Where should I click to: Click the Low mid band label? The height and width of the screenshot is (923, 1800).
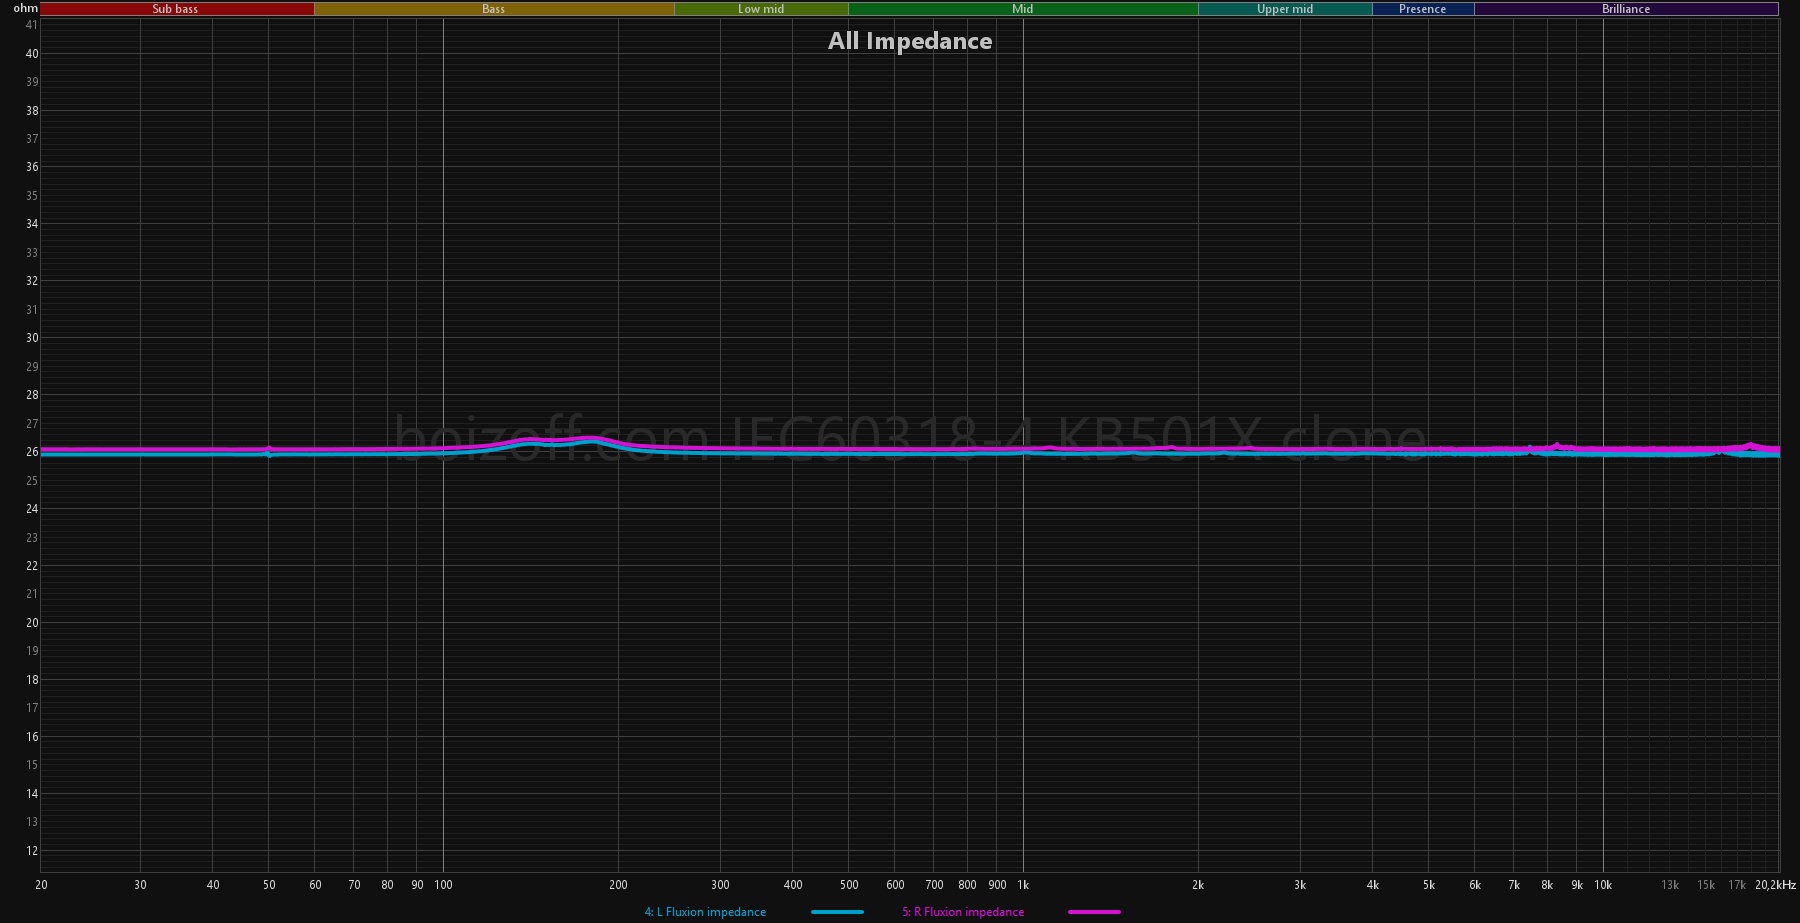pos(760,9)
